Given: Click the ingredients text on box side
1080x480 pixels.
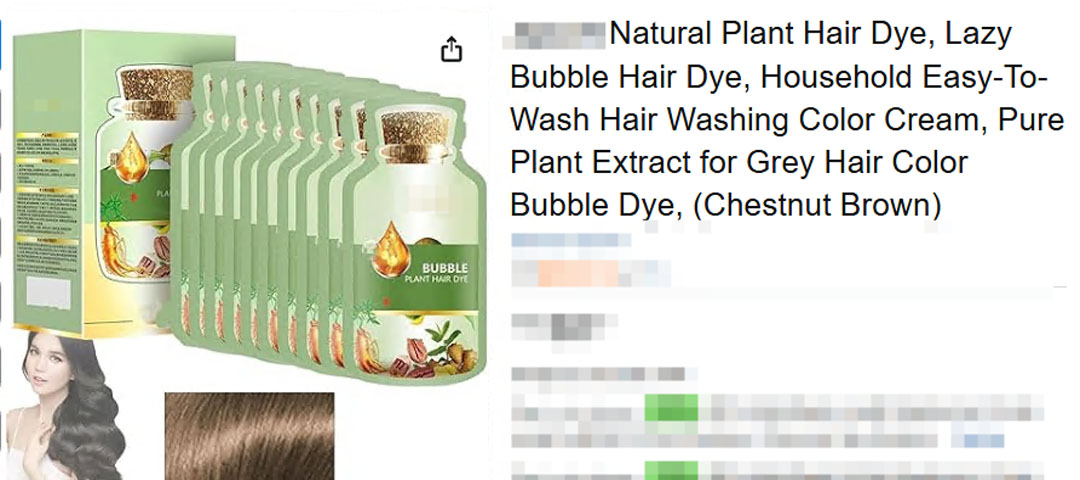Looking at the screenshot, I should coord(48,199).
